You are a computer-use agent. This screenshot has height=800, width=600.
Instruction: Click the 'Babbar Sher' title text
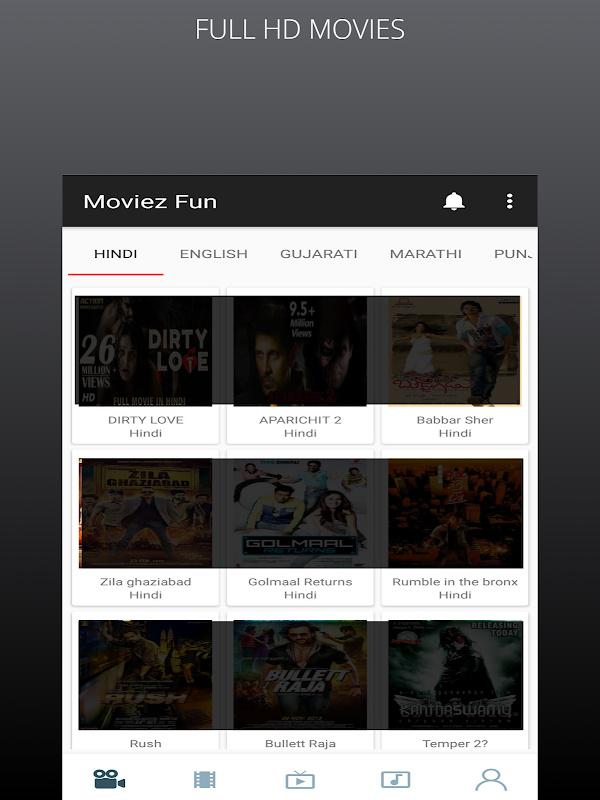pos(455,420)
